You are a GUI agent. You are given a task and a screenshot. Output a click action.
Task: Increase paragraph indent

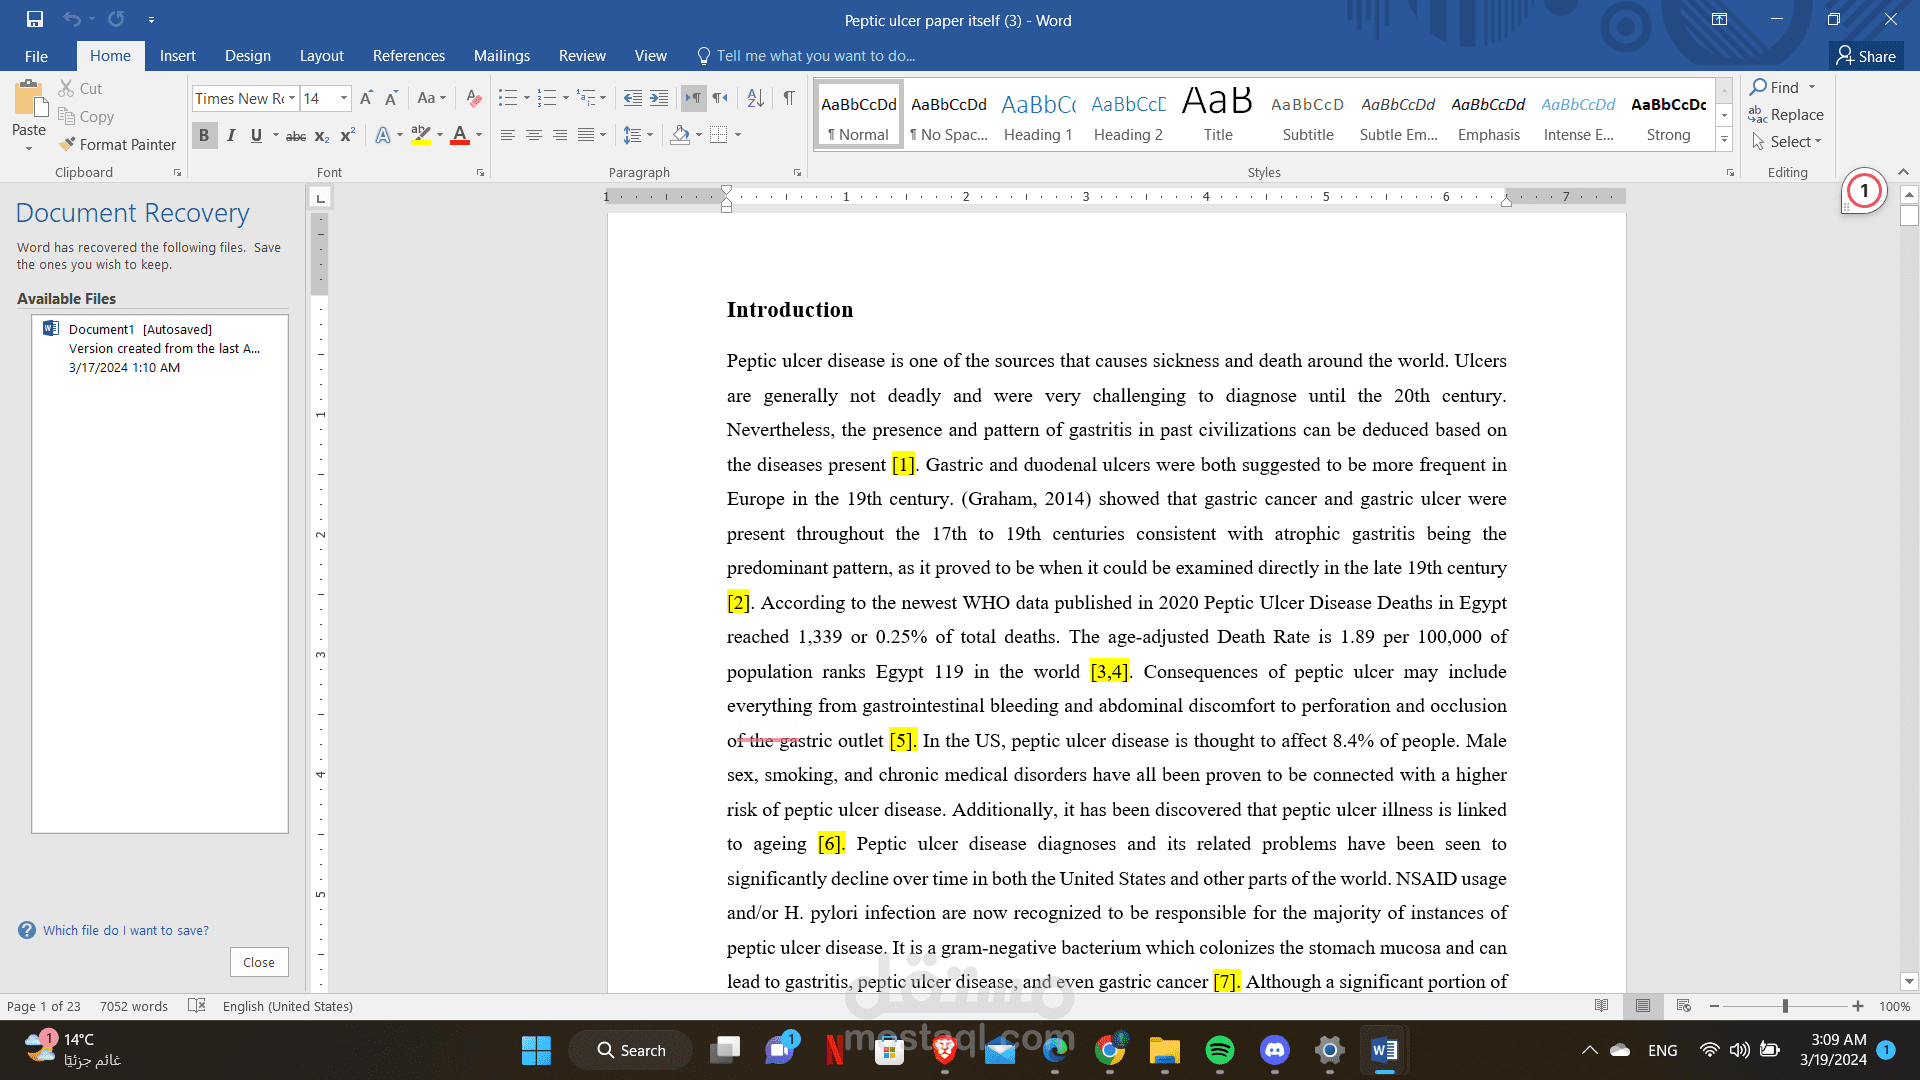(658, 98)
